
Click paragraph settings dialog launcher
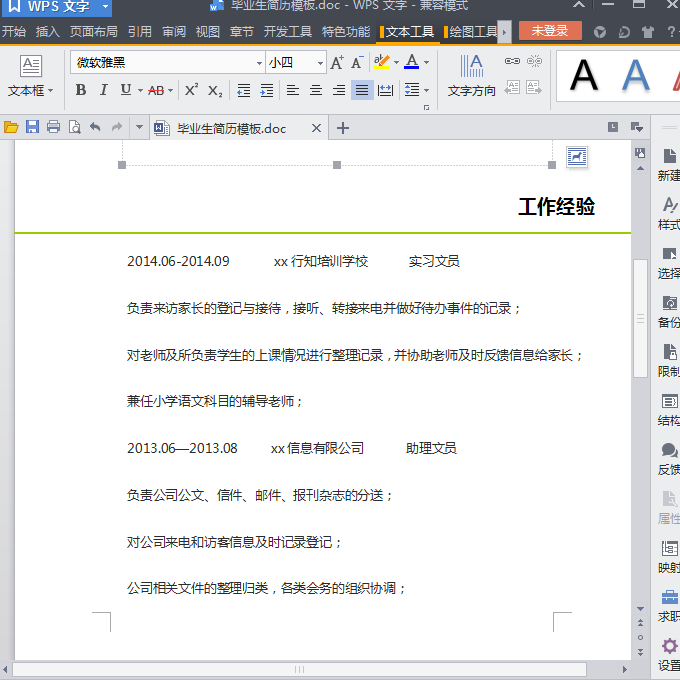[x=426, y=108]
